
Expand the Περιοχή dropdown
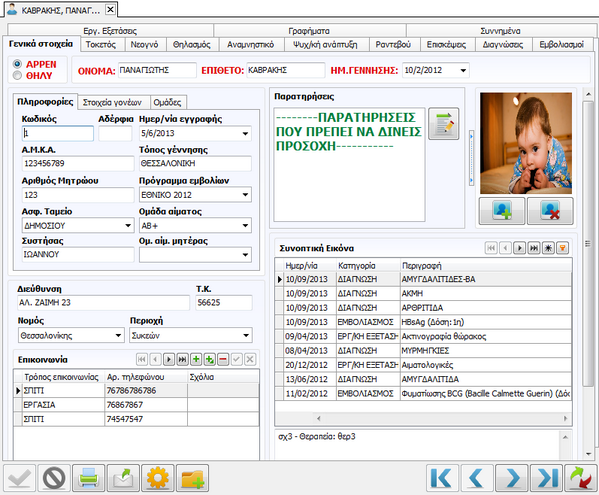coord(246,335)
